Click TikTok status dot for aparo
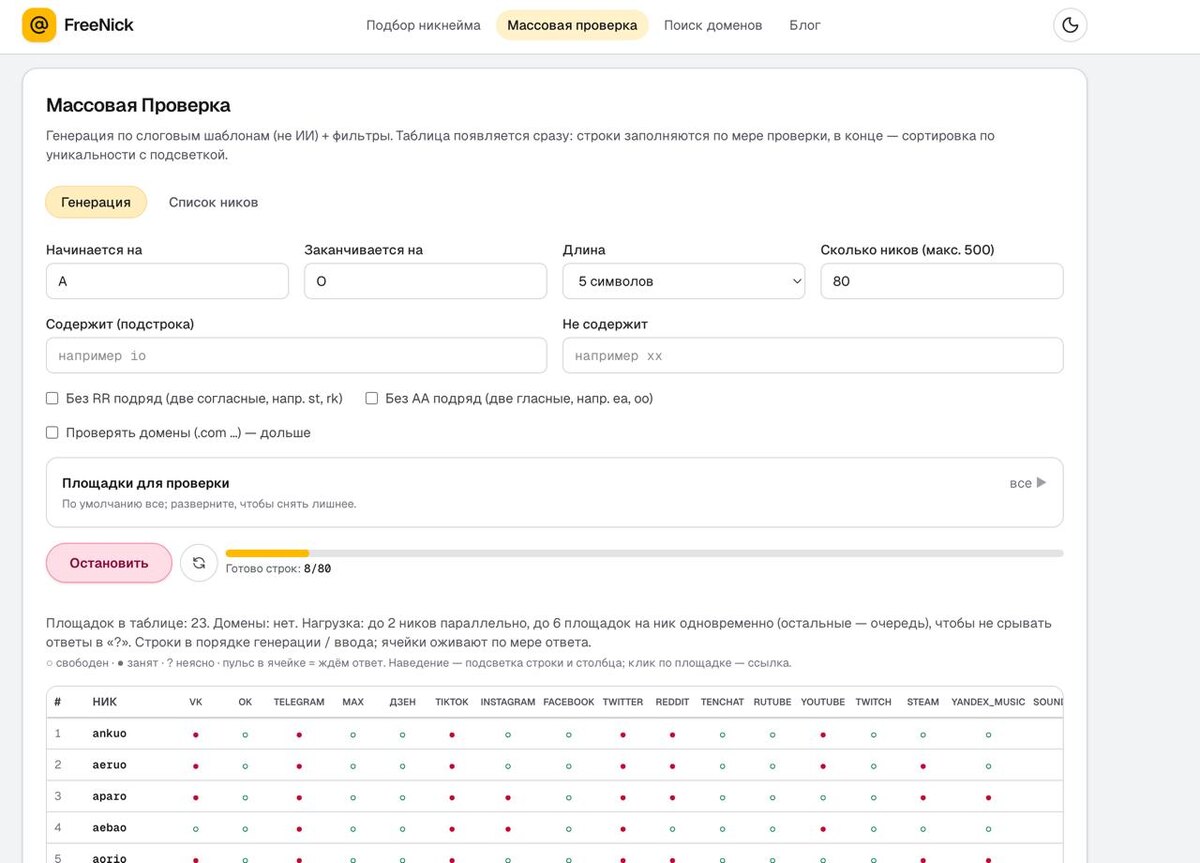 coord(452,798)
